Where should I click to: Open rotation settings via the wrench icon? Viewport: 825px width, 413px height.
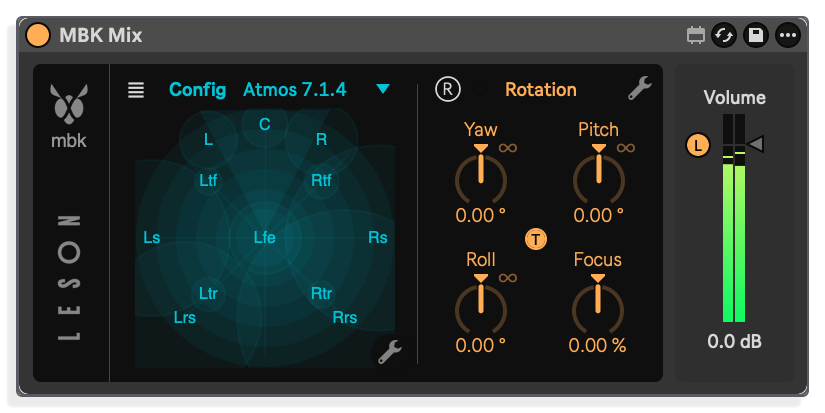click(x=639, y=88)
